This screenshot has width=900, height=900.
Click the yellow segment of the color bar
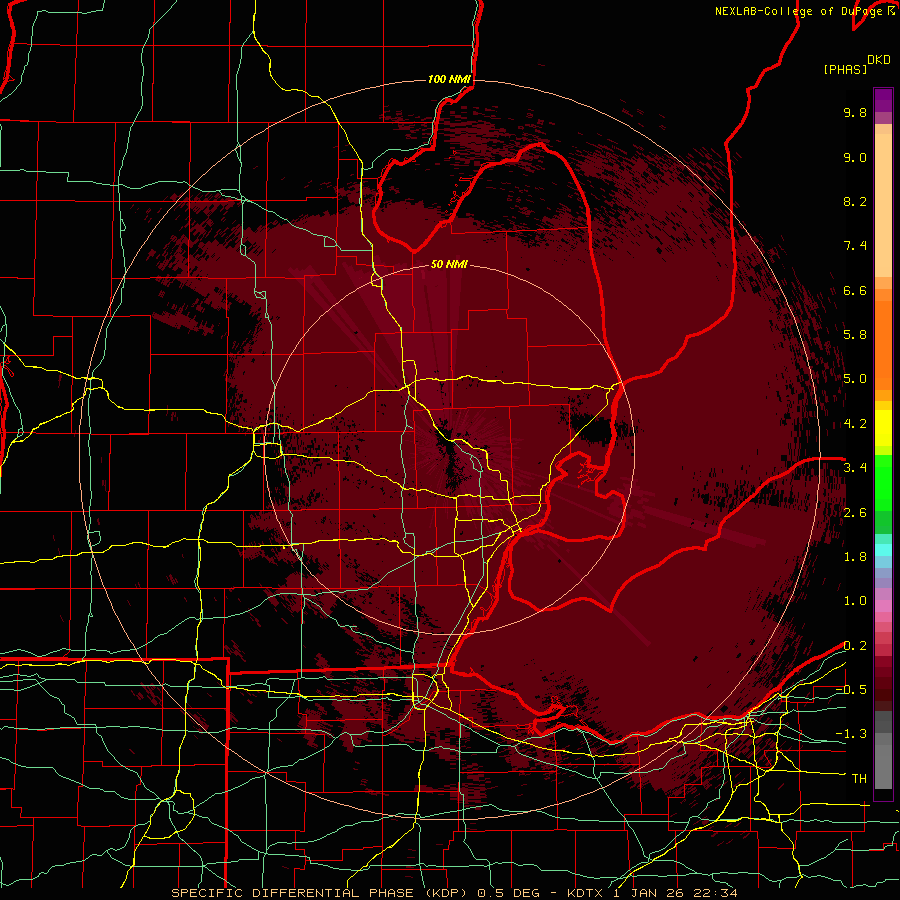tap(883, 428)
